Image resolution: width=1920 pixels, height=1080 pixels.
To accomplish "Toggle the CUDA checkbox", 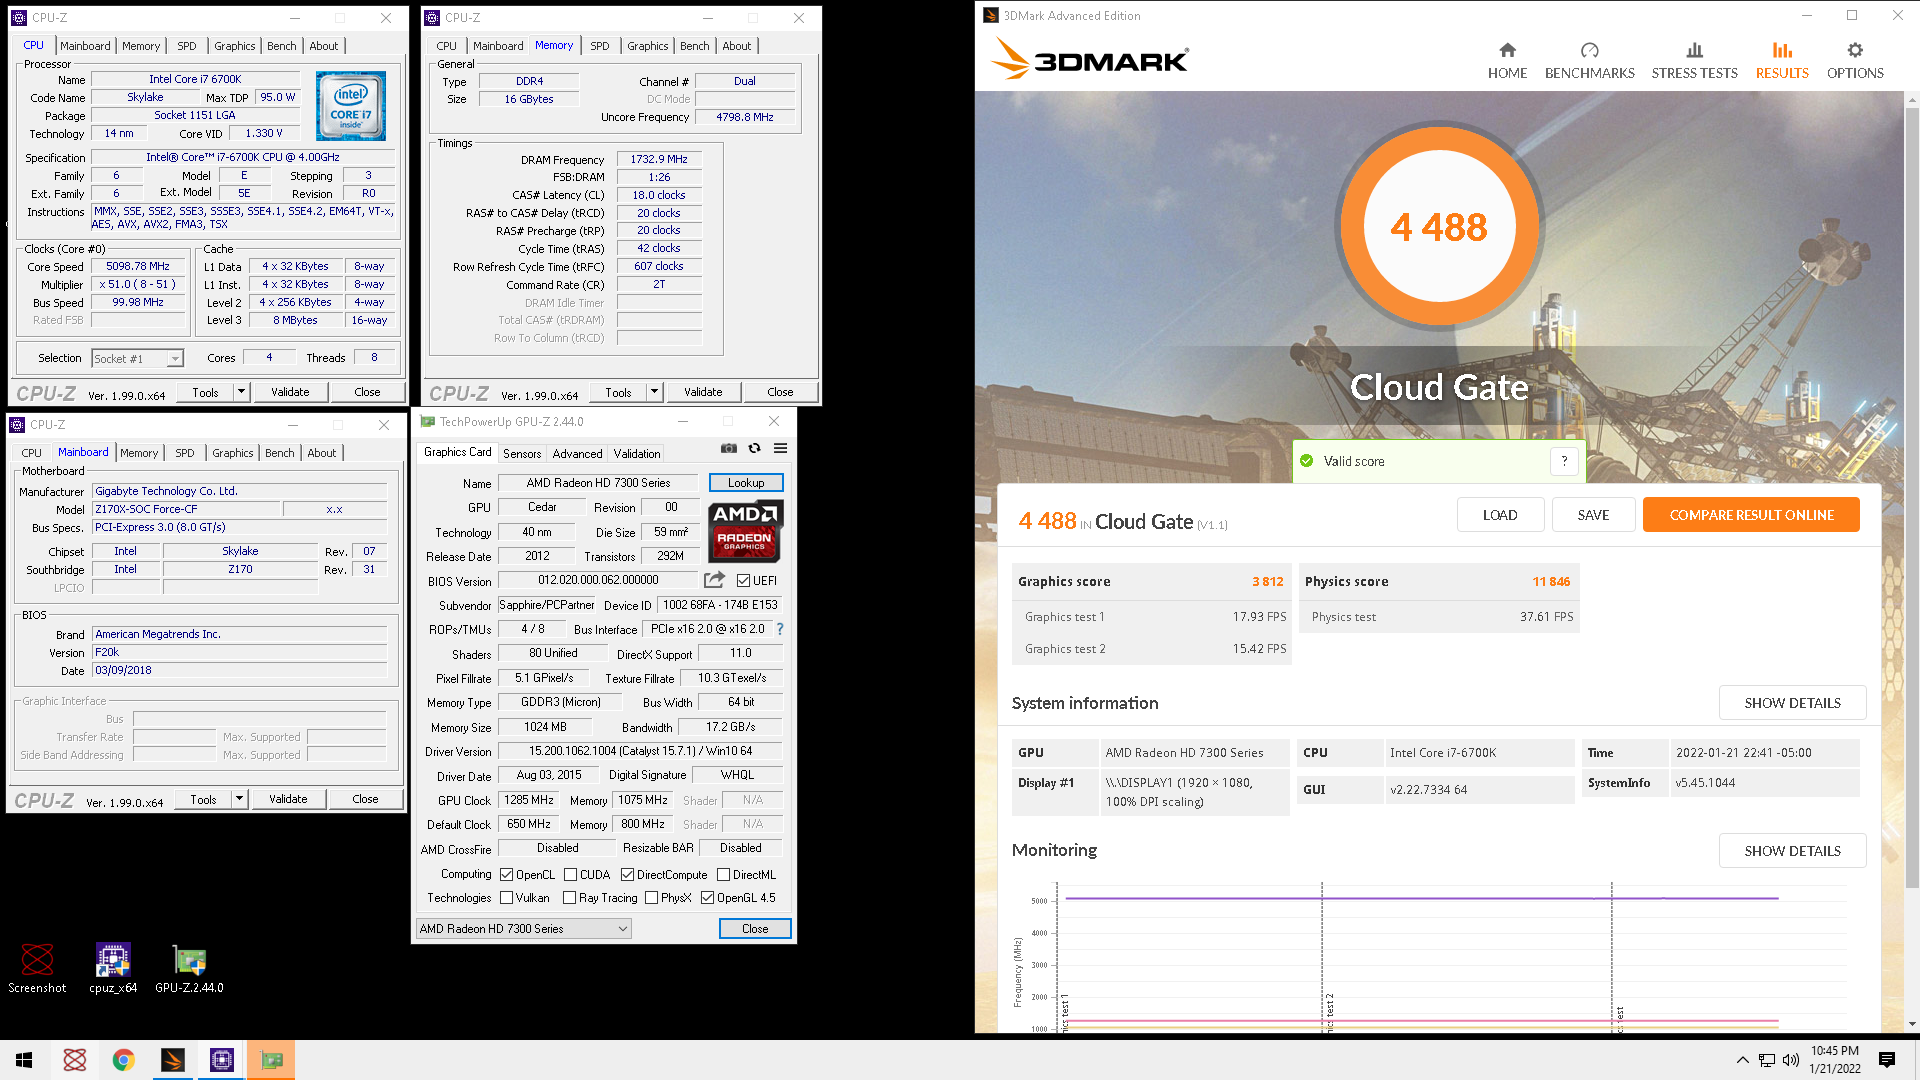I will click(x=570, y=874).
